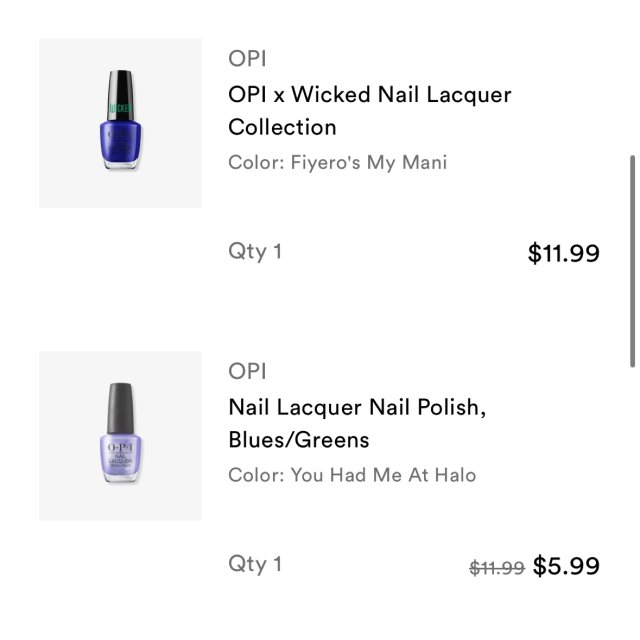Click the $5.99 sale price
Screen dimensions: 640x640
coord(566,566)
